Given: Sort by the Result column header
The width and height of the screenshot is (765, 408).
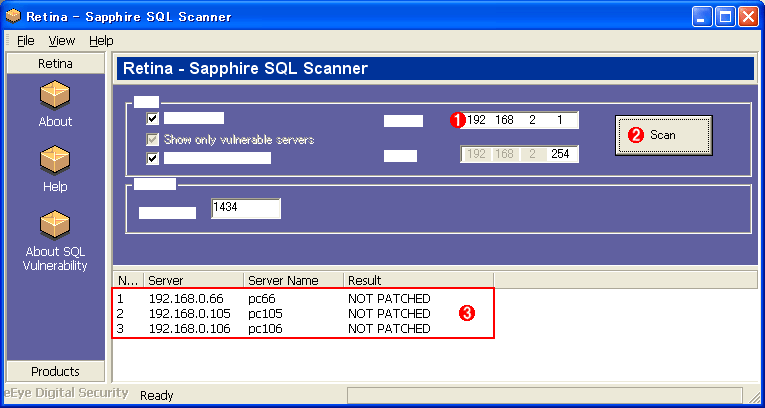Looking at the screenshot, I should 418,280.
